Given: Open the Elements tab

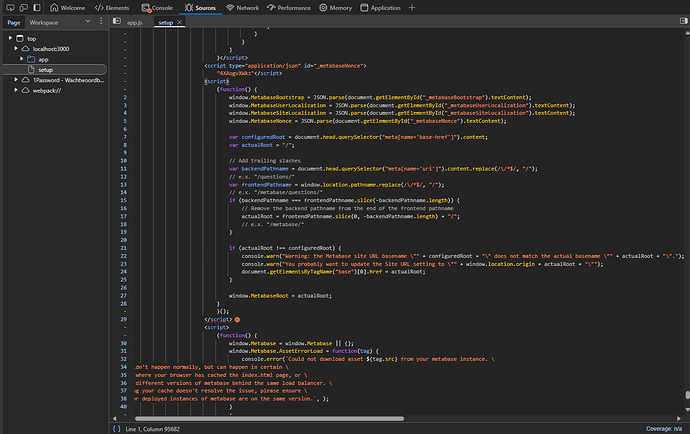Looking at the screenshot, I should click(112, 7).
